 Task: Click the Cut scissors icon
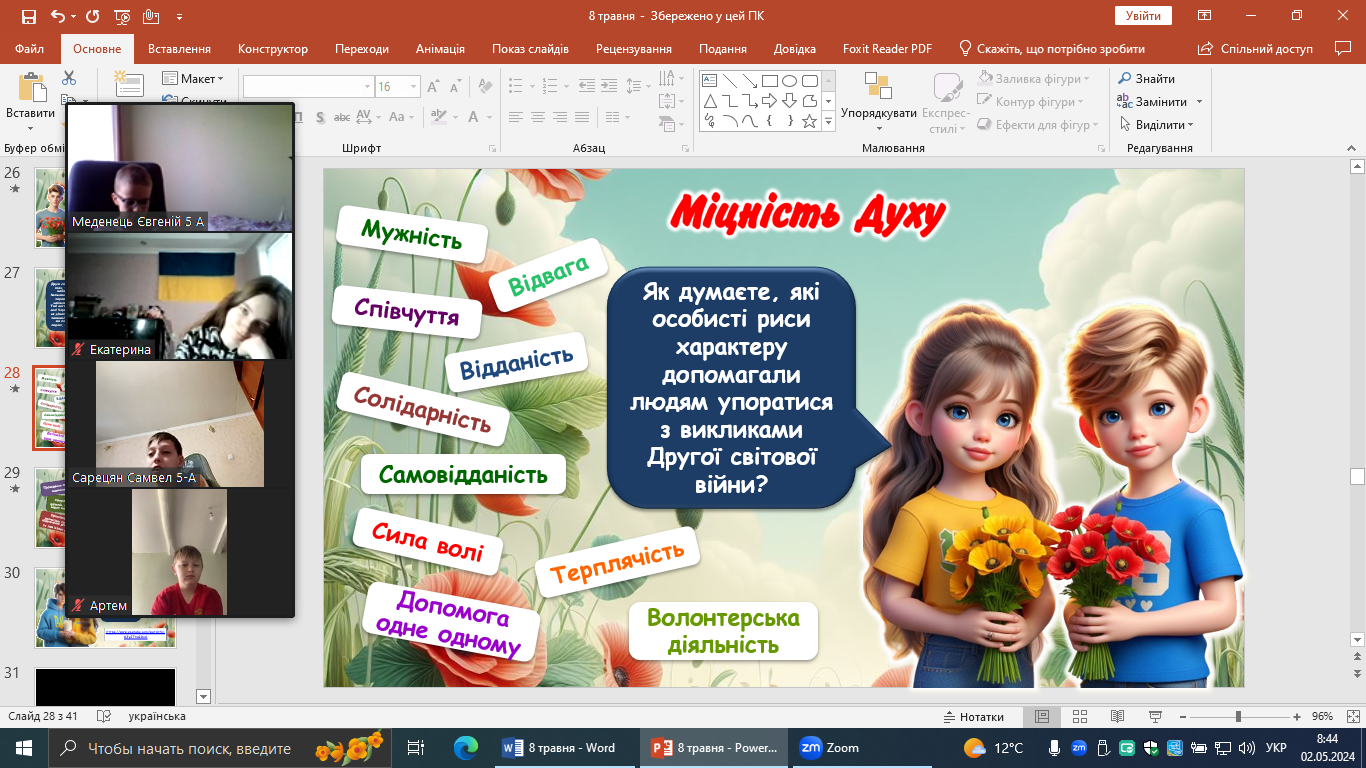(69, 78)
